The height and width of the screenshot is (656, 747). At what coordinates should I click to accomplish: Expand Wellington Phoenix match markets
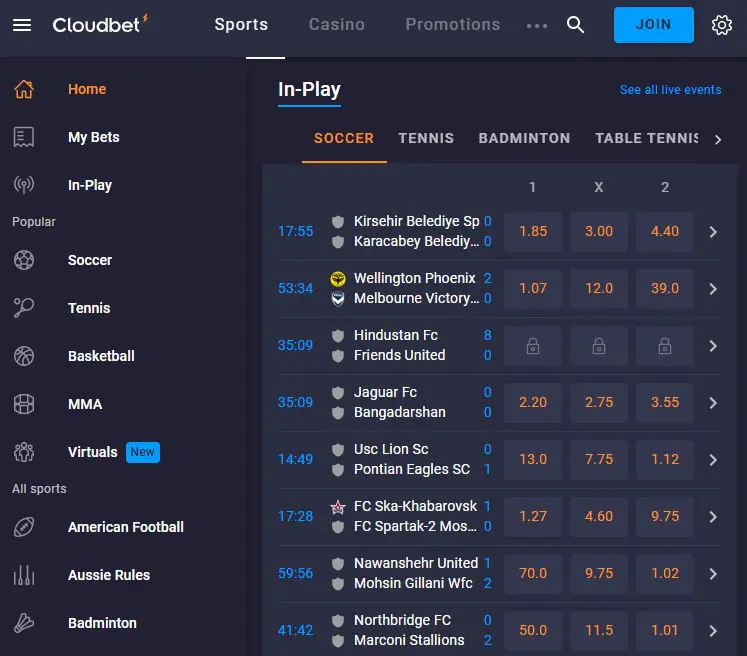[x=713, y=289]
